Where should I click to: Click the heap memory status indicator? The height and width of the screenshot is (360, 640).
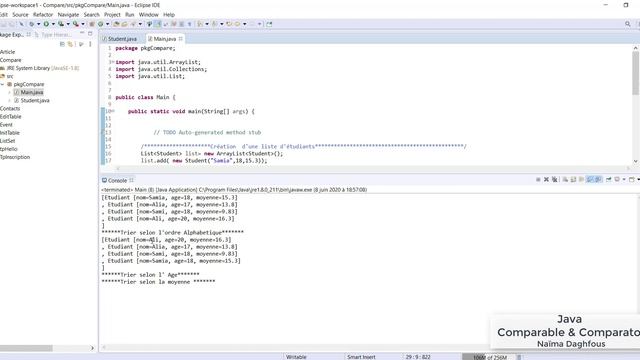(489, 357)
